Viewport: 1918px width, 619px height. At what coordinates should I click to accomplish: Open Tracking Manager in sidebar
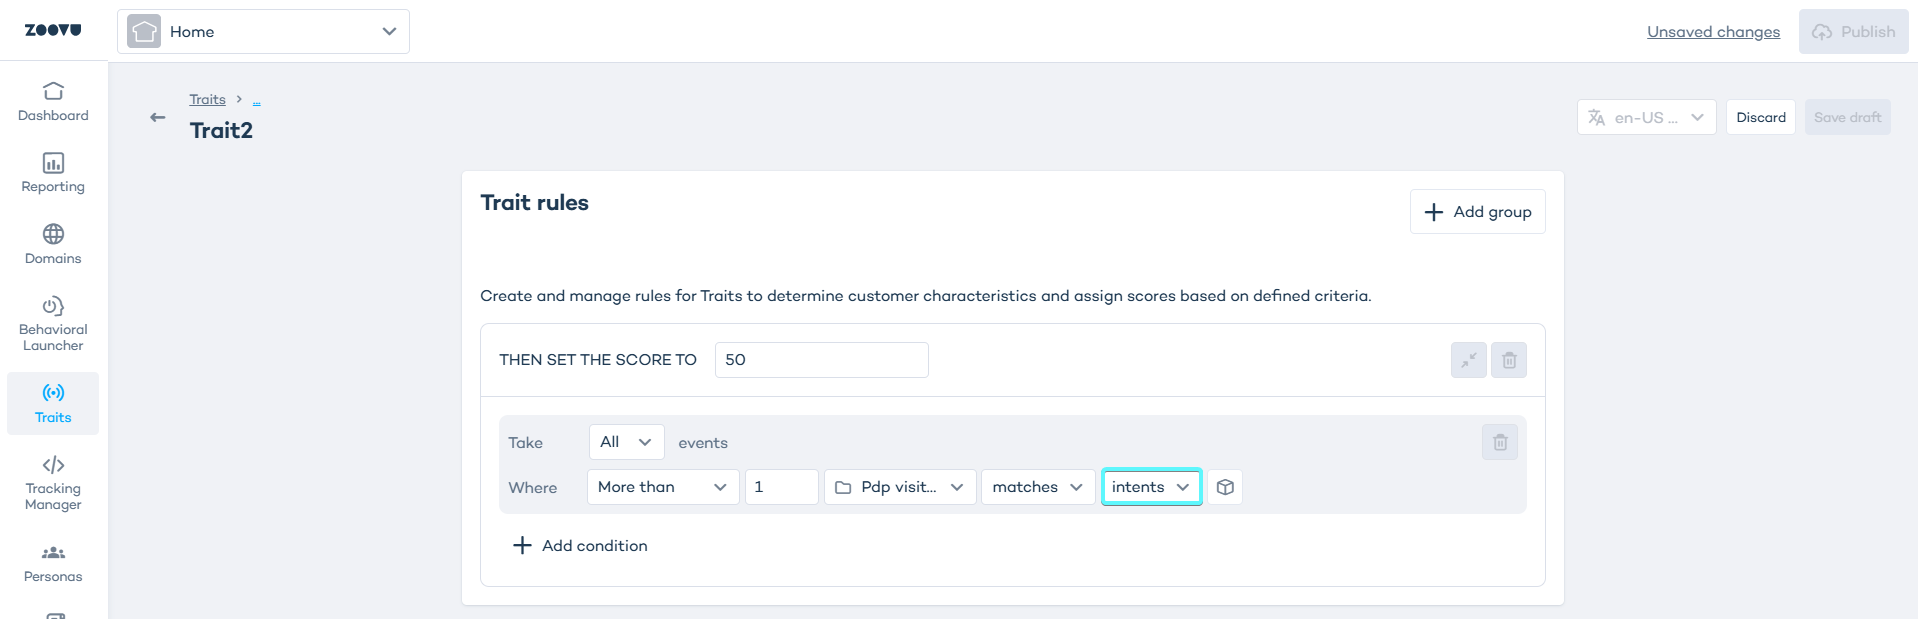click(x=53, y=482)
